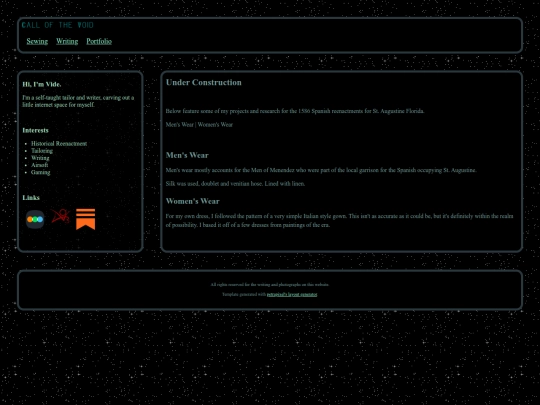Image resolution: width=540 pixels, height=405 pixels.
Task: Click the 'Men of Menendez' paragraph
Action: [321, 170]
